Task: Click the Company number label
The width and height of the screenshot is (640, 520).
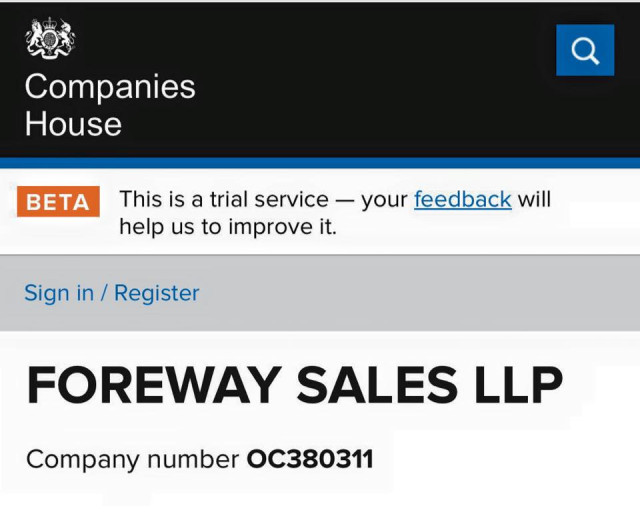Action: [132, 460]
